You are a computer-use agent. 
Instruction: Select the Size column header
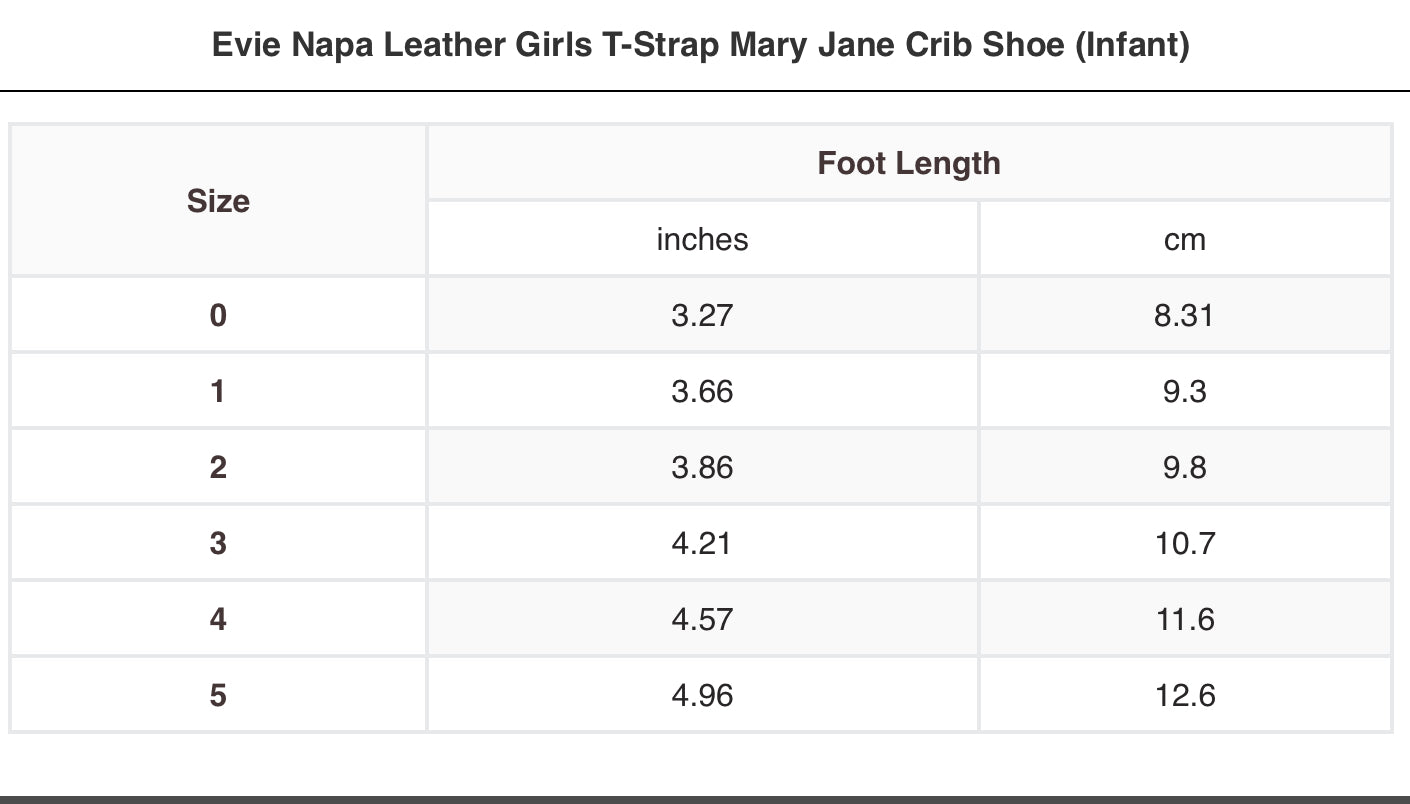tap(218, 201)
